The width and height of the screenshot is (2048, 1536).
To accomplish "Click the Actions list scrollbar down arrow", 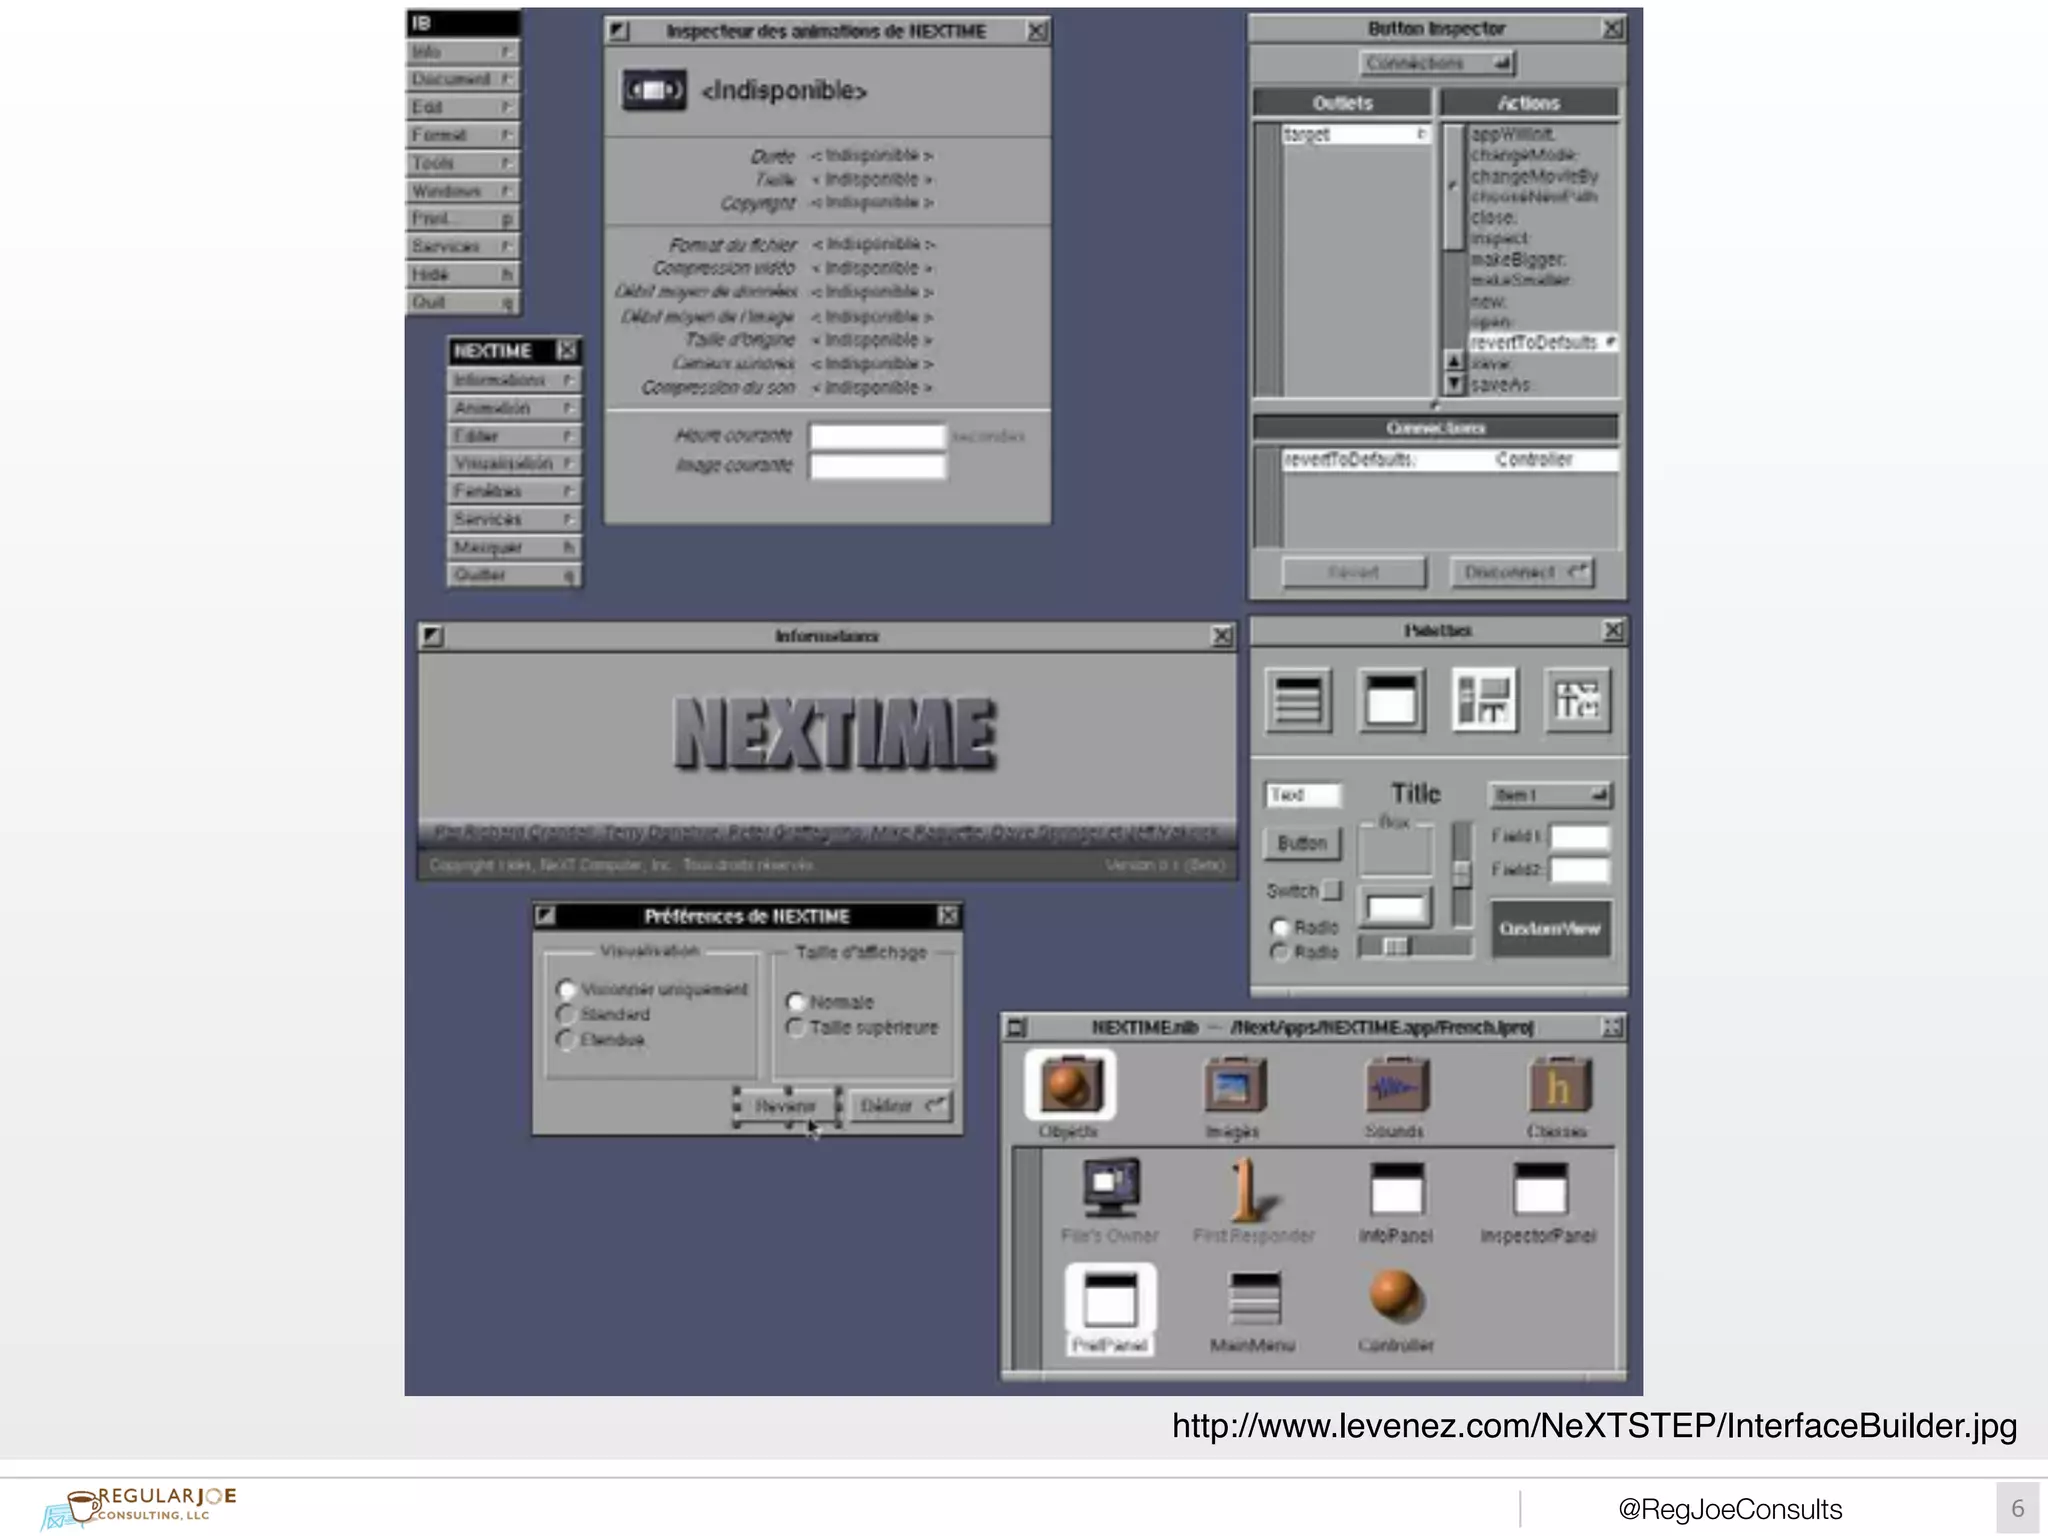I will 1455,384.
